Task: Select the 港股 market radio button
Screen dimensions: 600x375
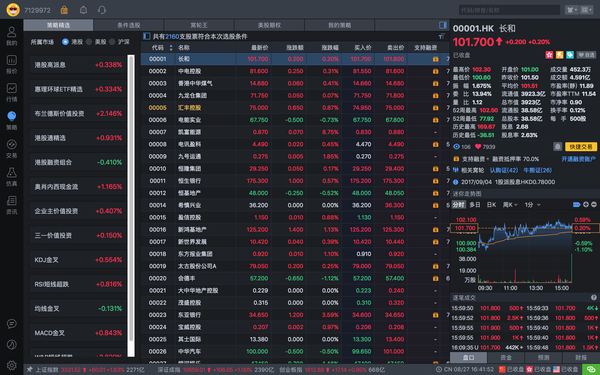Action: 65,42
